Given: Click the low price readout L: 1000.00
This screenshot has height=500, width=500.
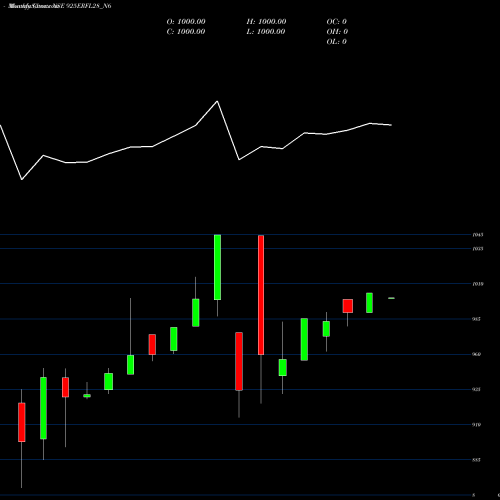Looking at the screenshot, I should (266, 32).
